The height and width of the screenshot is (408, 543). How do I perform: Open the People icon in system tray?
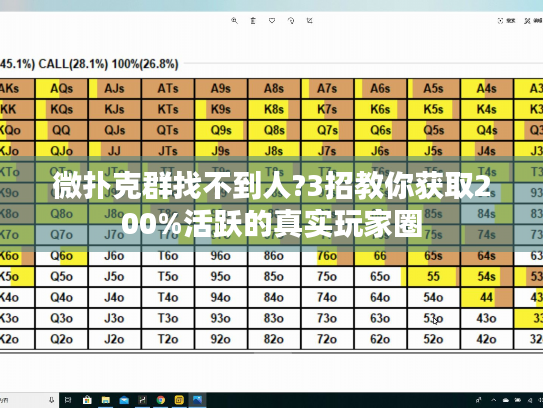click(478, 400)
